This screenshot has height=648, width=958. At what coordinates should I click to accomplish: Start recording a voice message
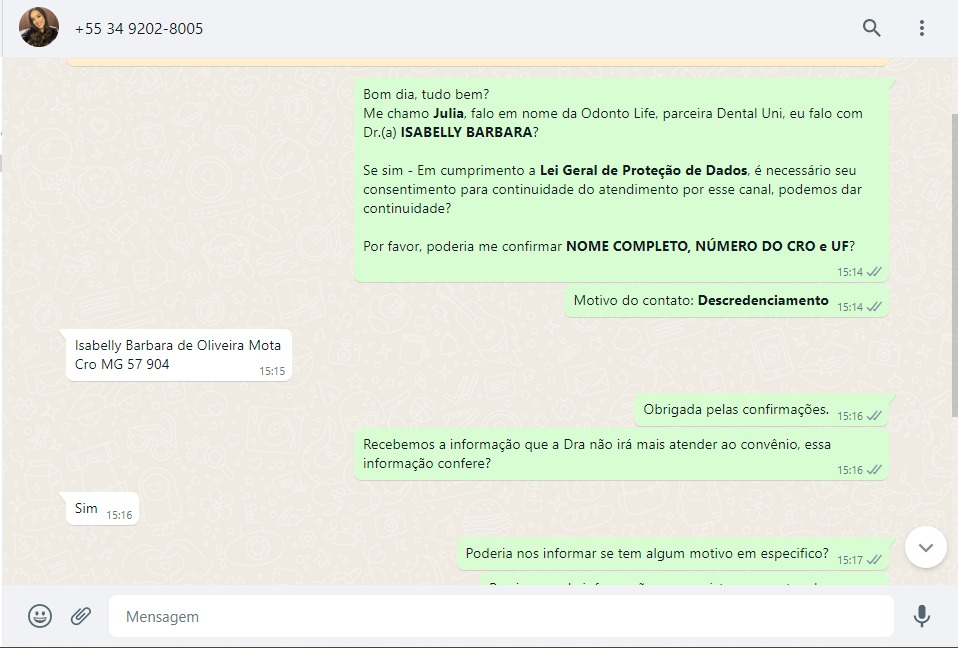tap(921, 616)
